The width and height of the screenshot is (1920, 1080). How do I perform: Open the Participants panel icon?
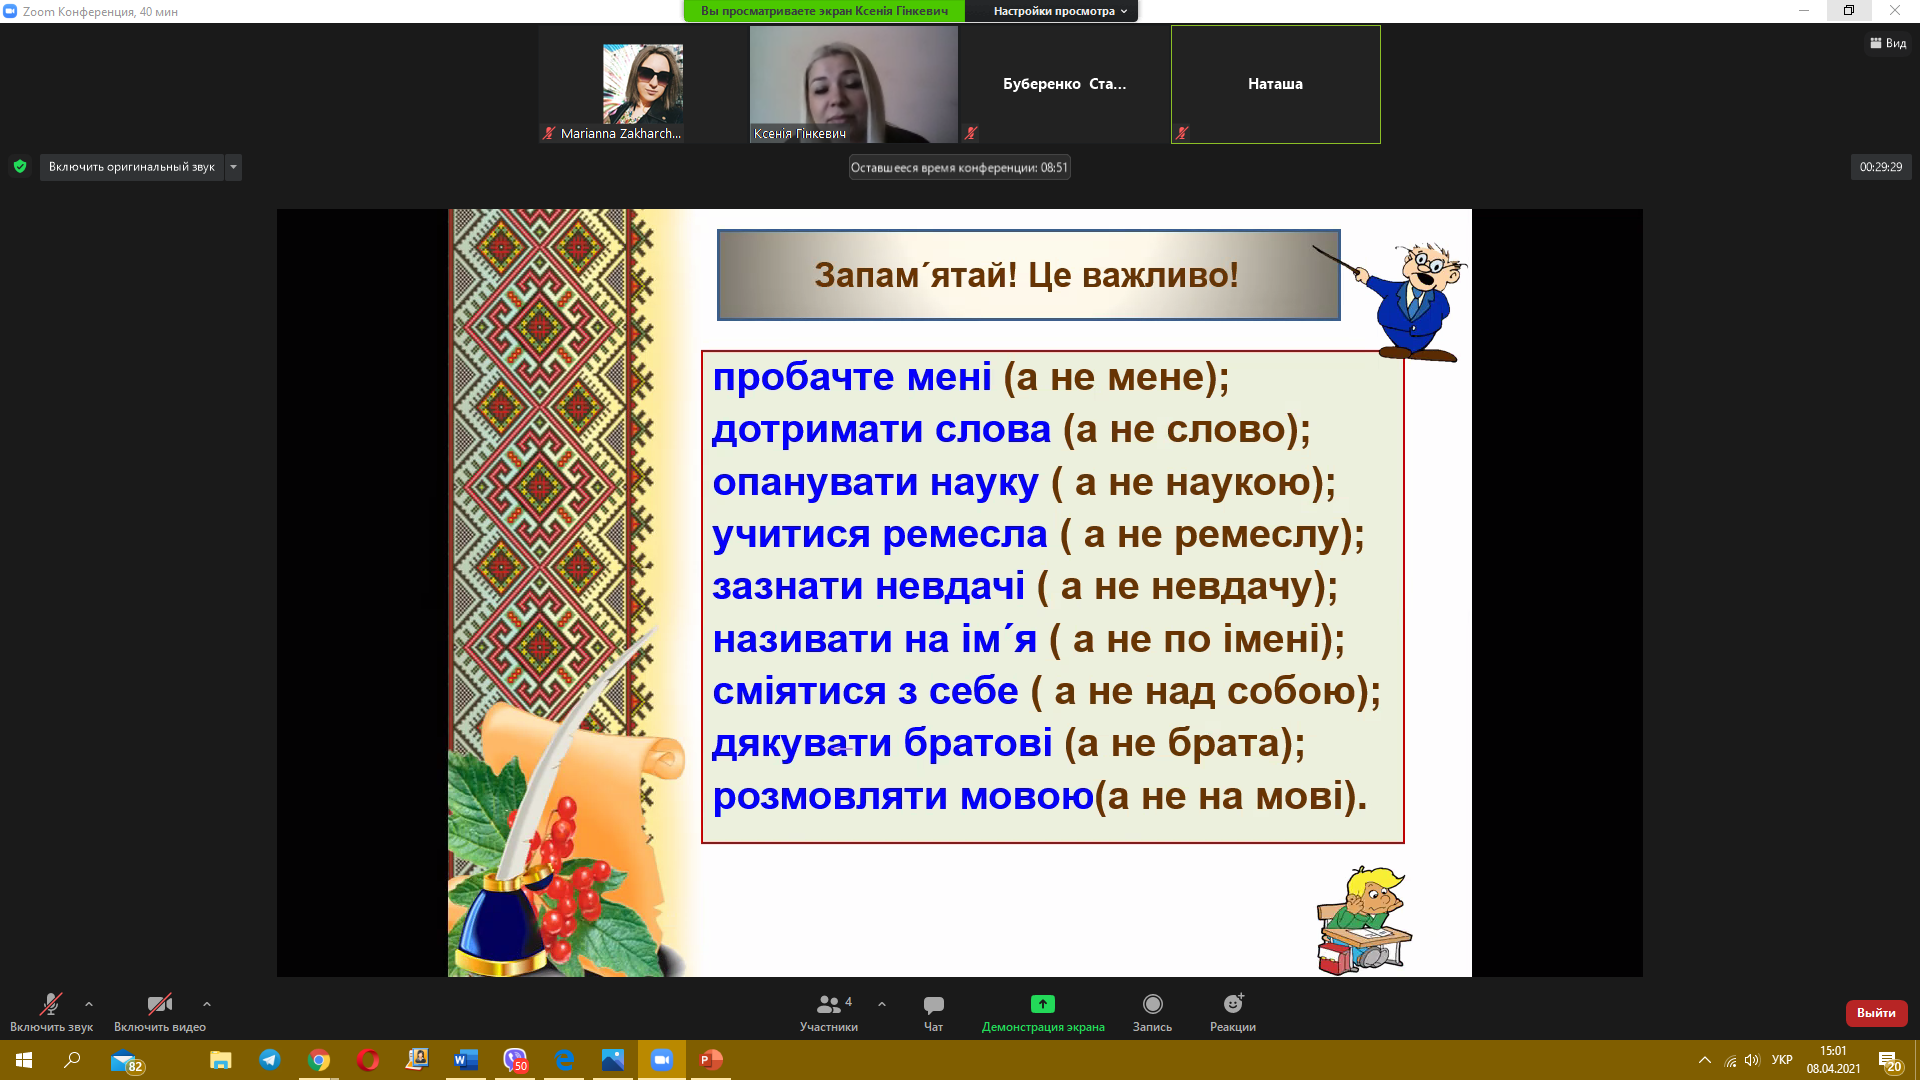tap(828, 1005)
